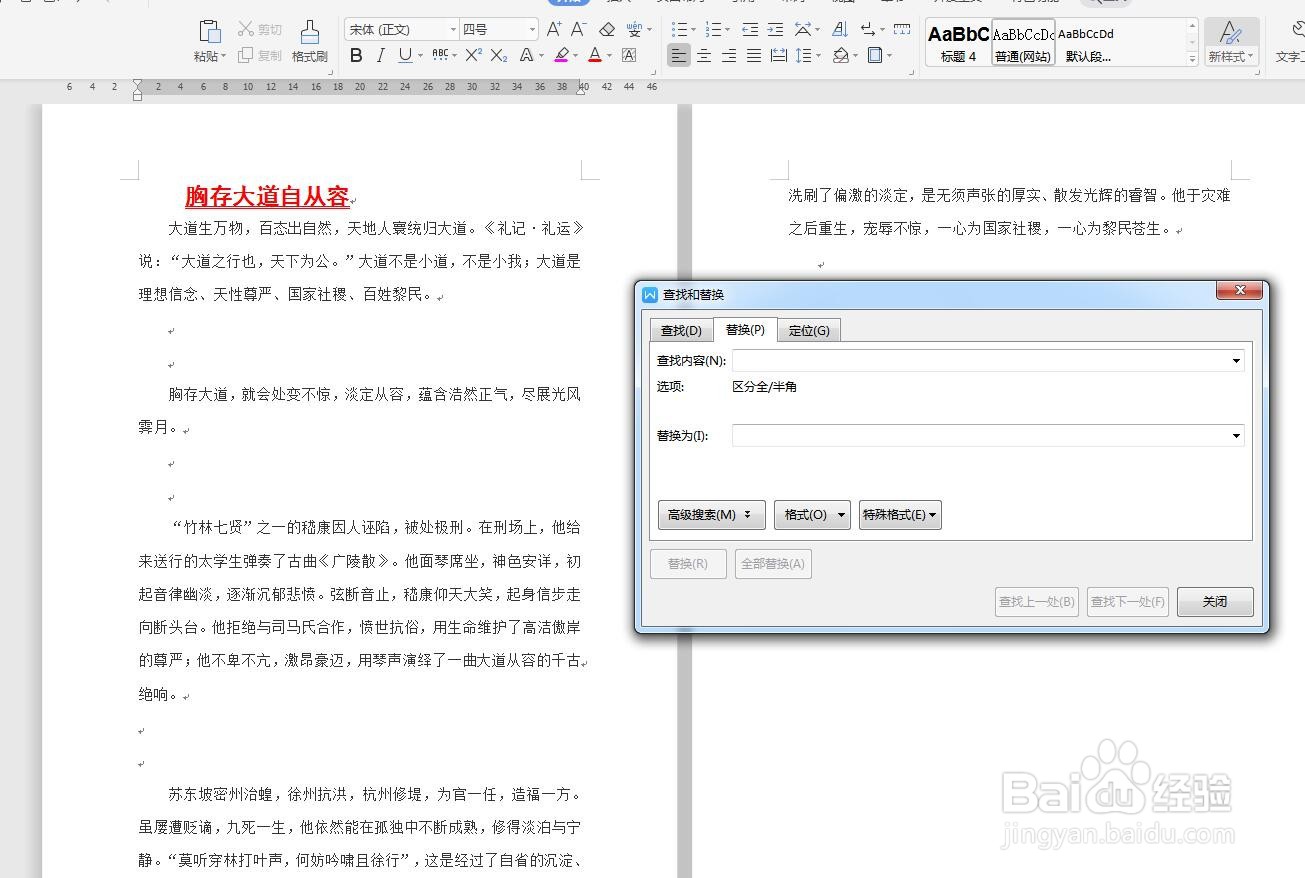Open the font size dropdown 四号

tap(531, 30)
